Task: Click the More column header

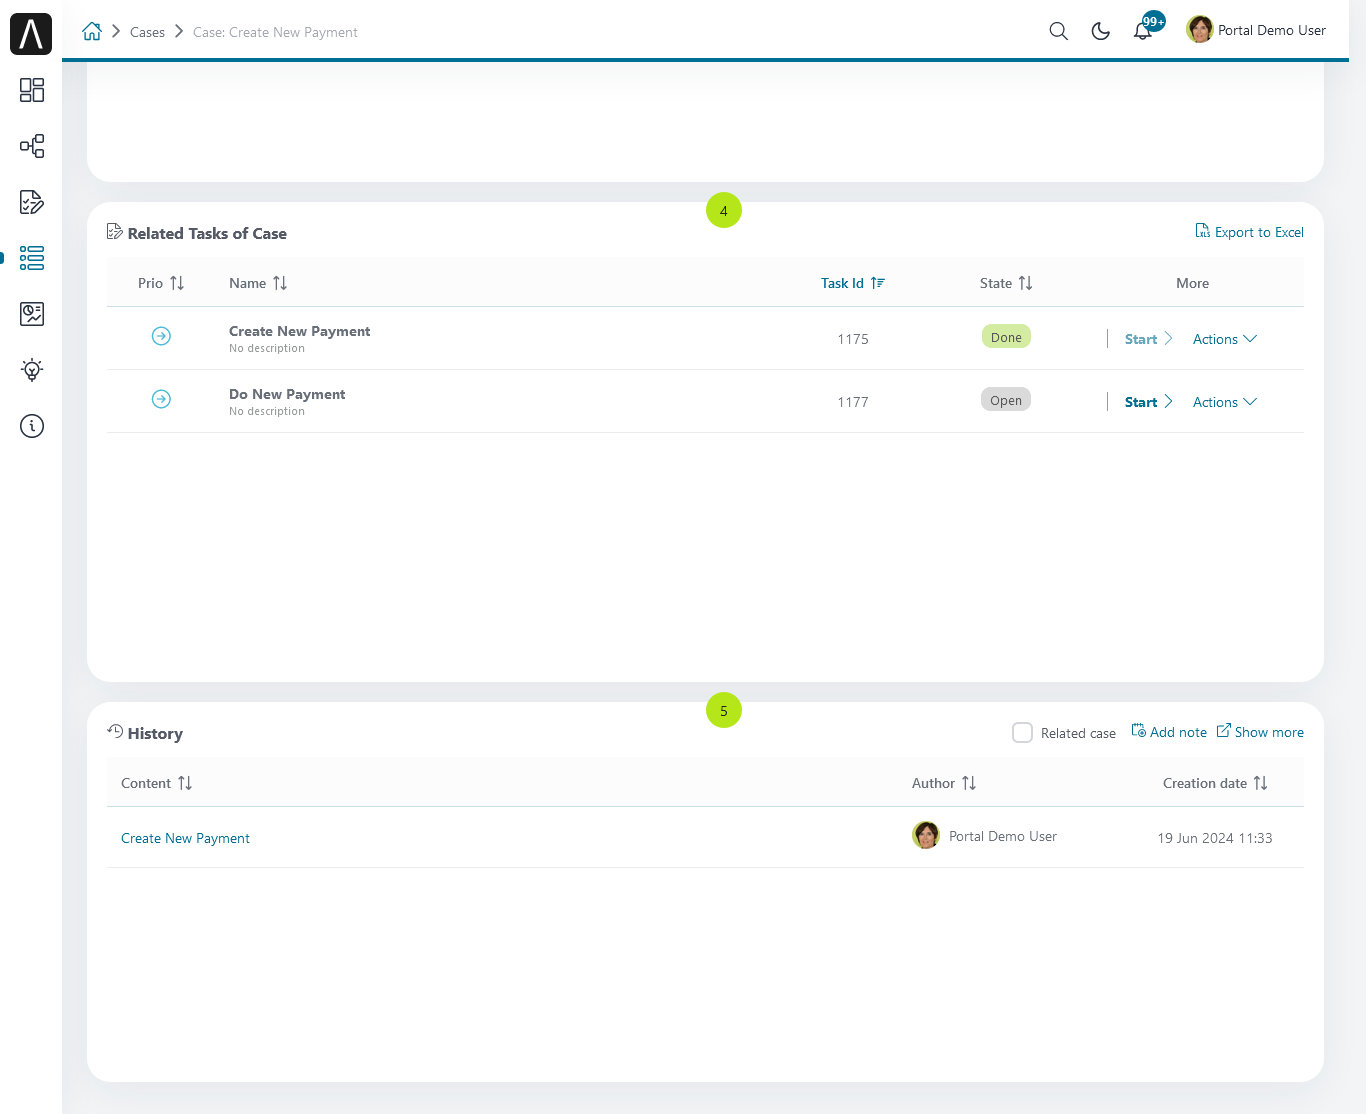Action: tap(1192, 283)
